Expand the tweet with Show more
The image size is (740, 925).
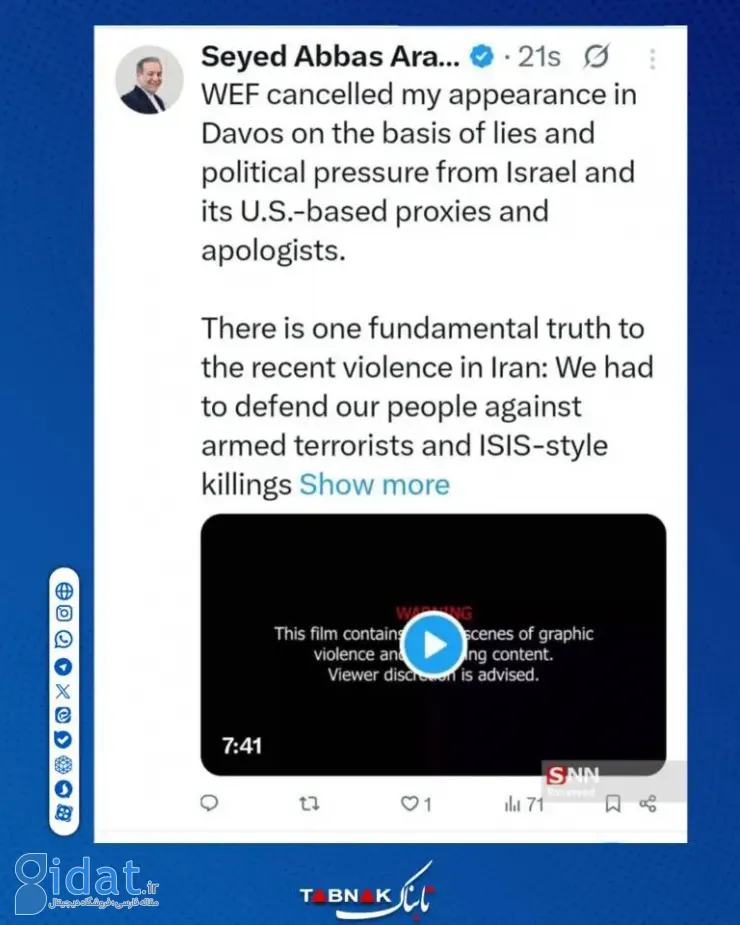pos(375,484)
